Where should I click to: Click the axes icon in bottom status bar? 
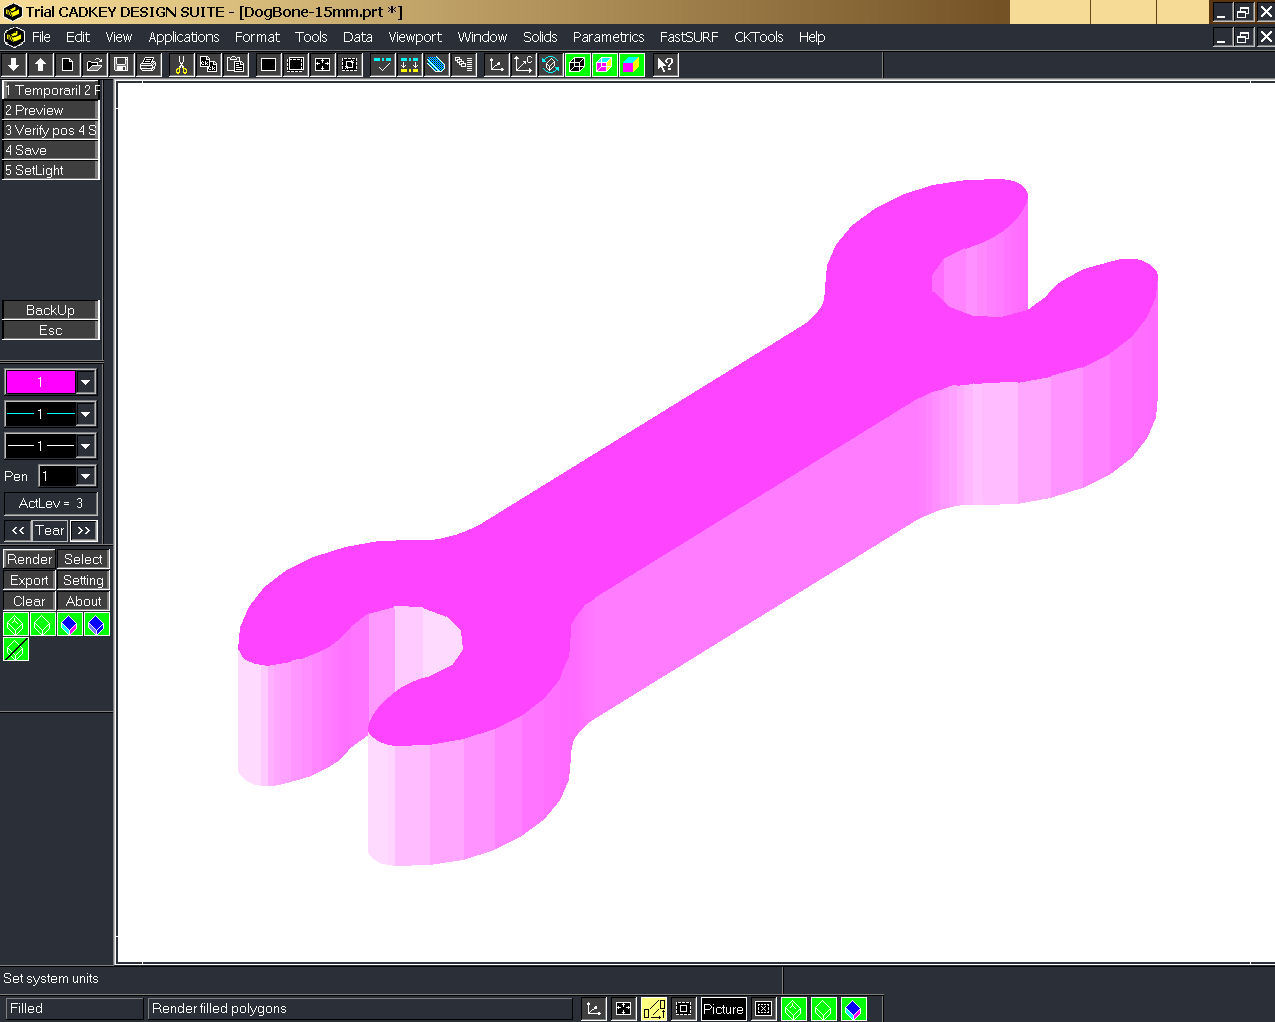click(x=594, y=1009)
